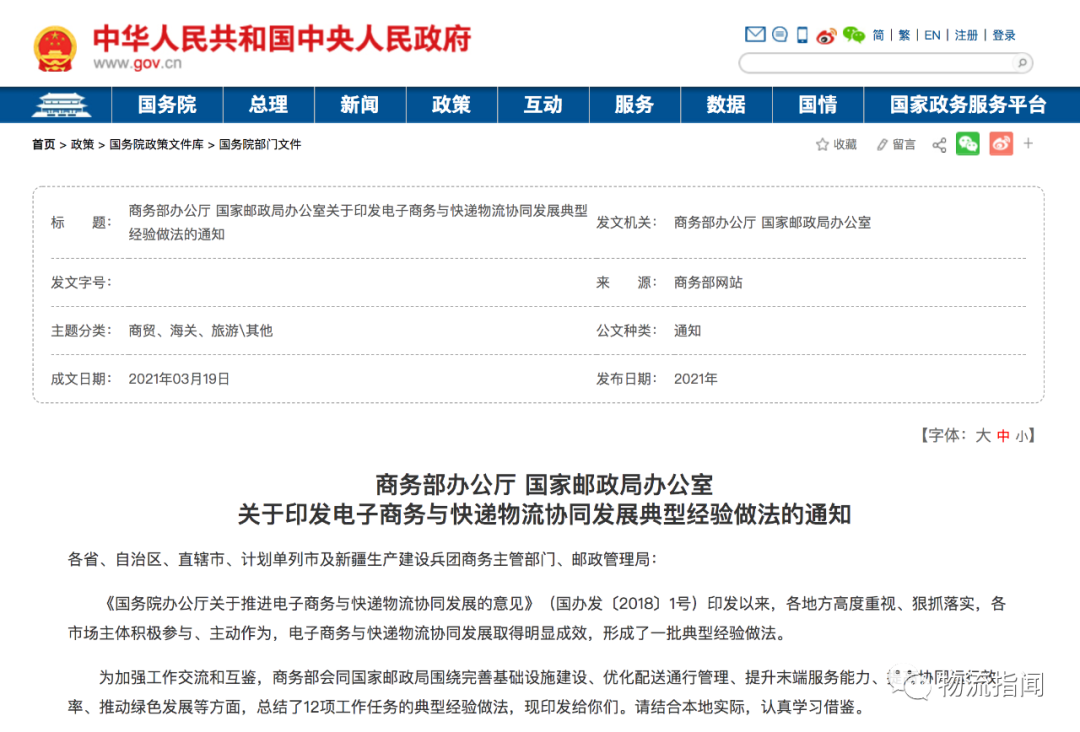This screenshot has width=1080, height=732.
Task: Switch to simplified Chinese 简
Action: point(878,35)
